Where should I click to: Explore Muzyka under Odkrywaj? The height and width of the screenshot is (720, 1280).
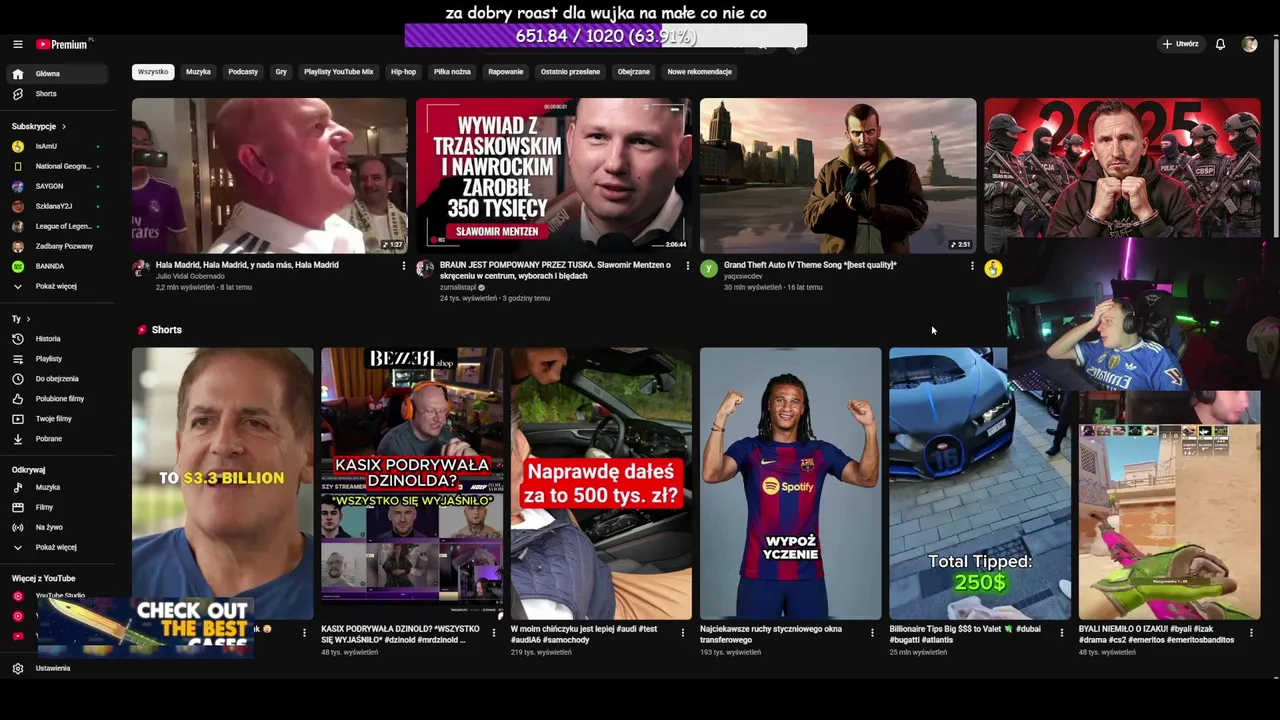59,488
